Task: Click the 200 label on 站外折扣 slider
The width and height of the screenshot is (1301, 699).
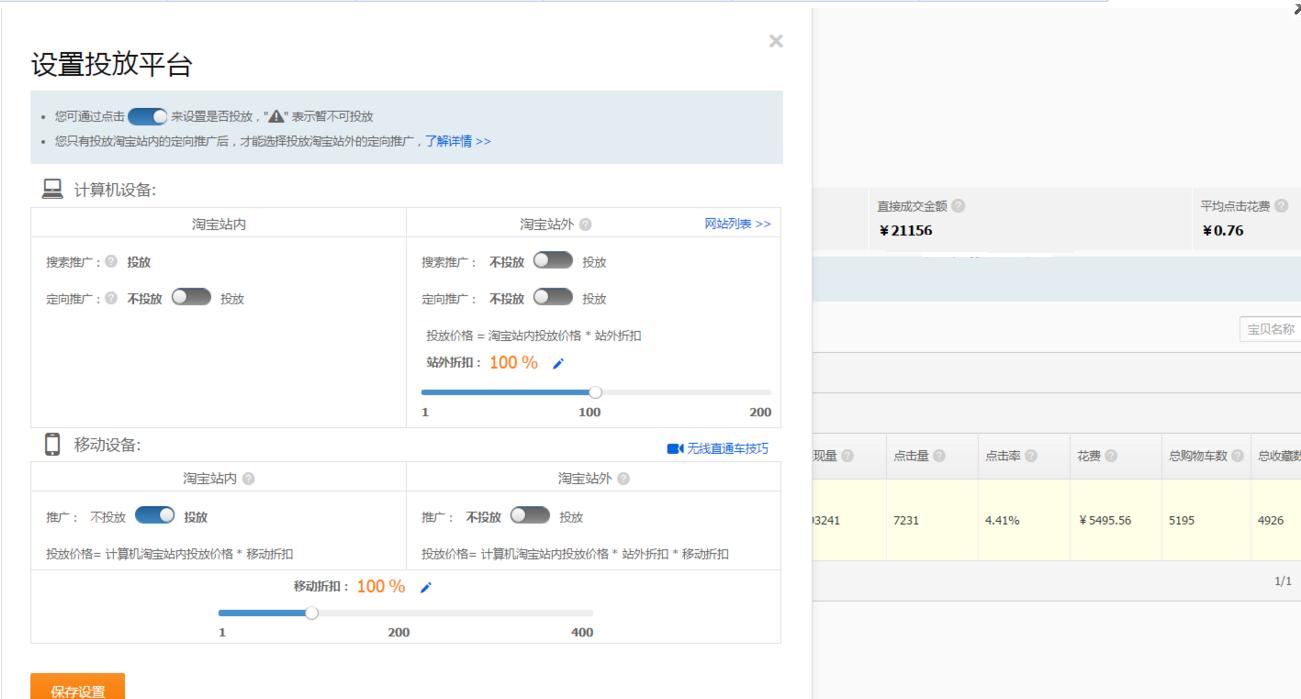Action: coord(760,412)
